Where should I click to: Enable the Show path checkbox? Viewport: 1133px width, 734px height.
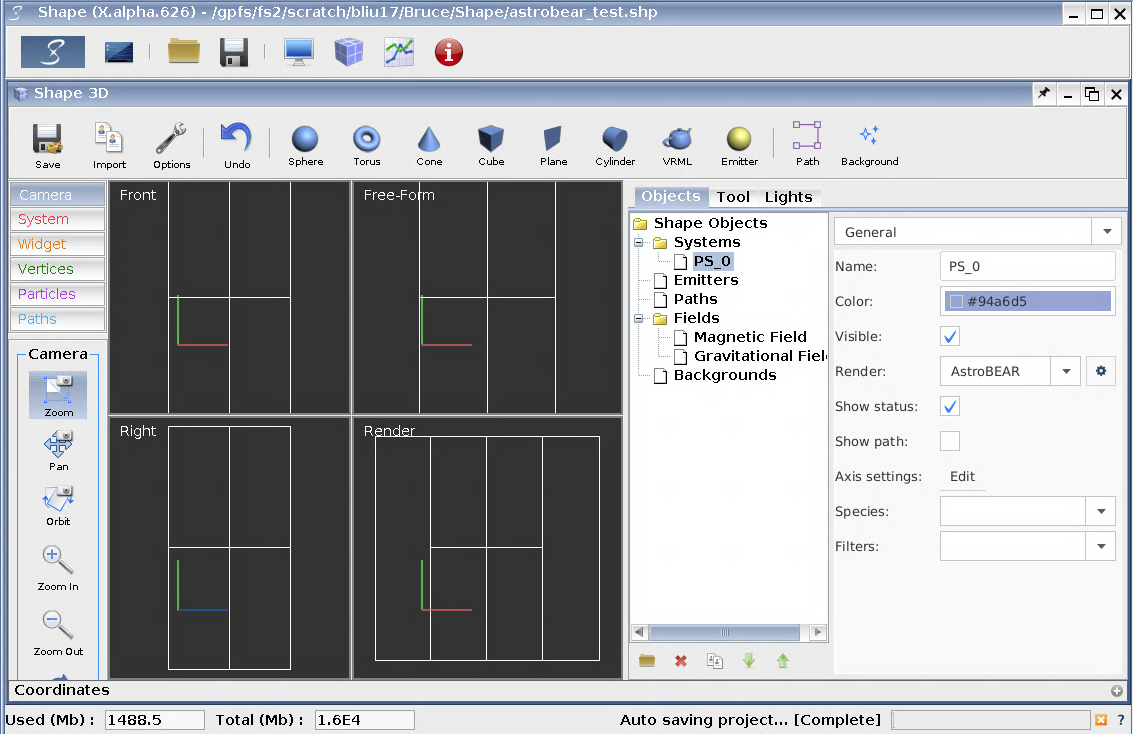[949, 441]
